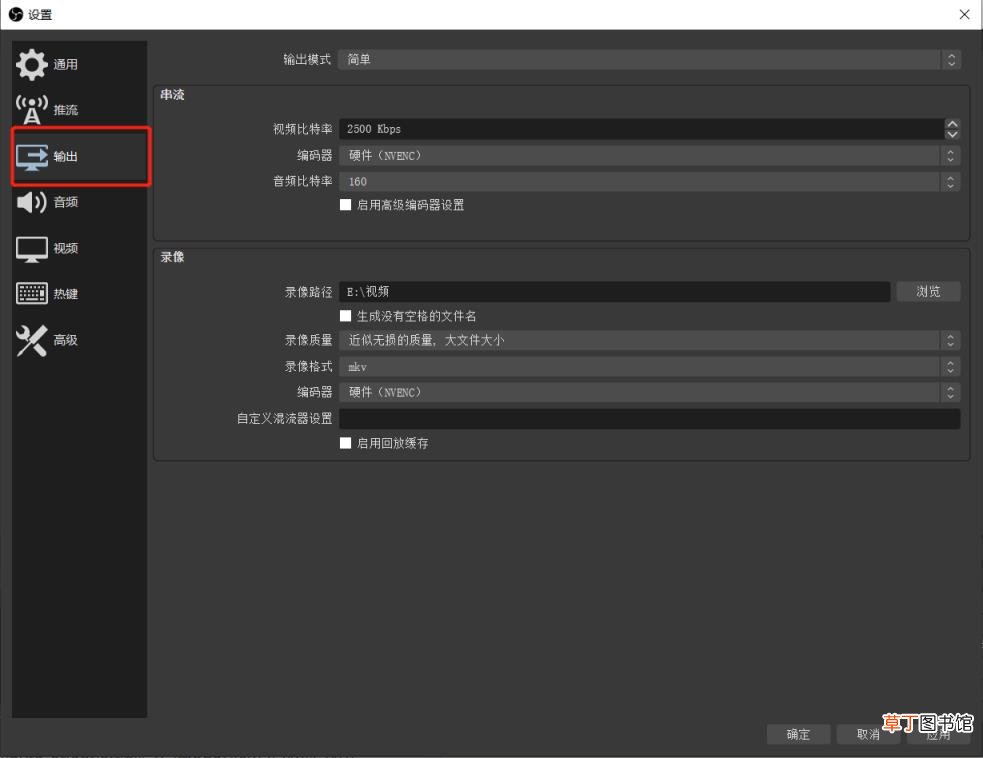Switch to the 通用 settings tab label
The height and width of the screenshot is (758, 983).
(65, 65)
